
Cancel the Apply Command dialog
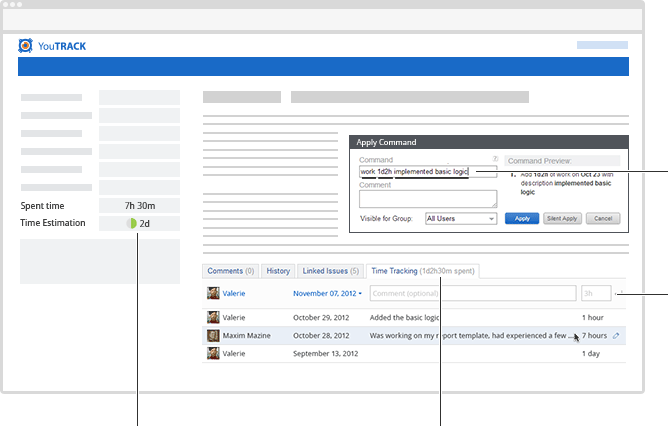click(603, 218)
